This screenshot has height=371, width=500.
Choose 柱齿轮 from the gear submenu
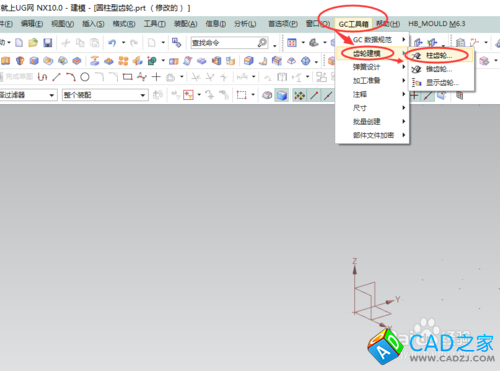440,56
